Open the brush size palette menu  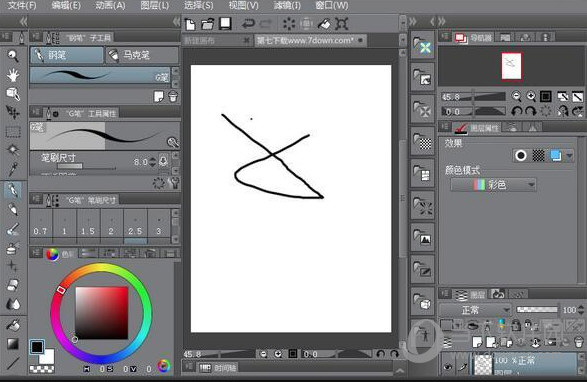tap(36, 199)
